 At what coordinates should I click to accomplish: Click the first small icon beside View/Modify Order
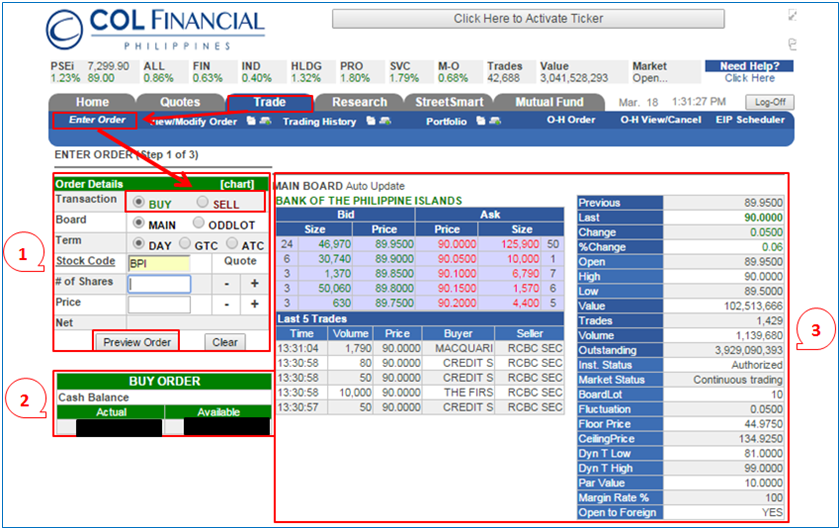click(x=251, y=121)
